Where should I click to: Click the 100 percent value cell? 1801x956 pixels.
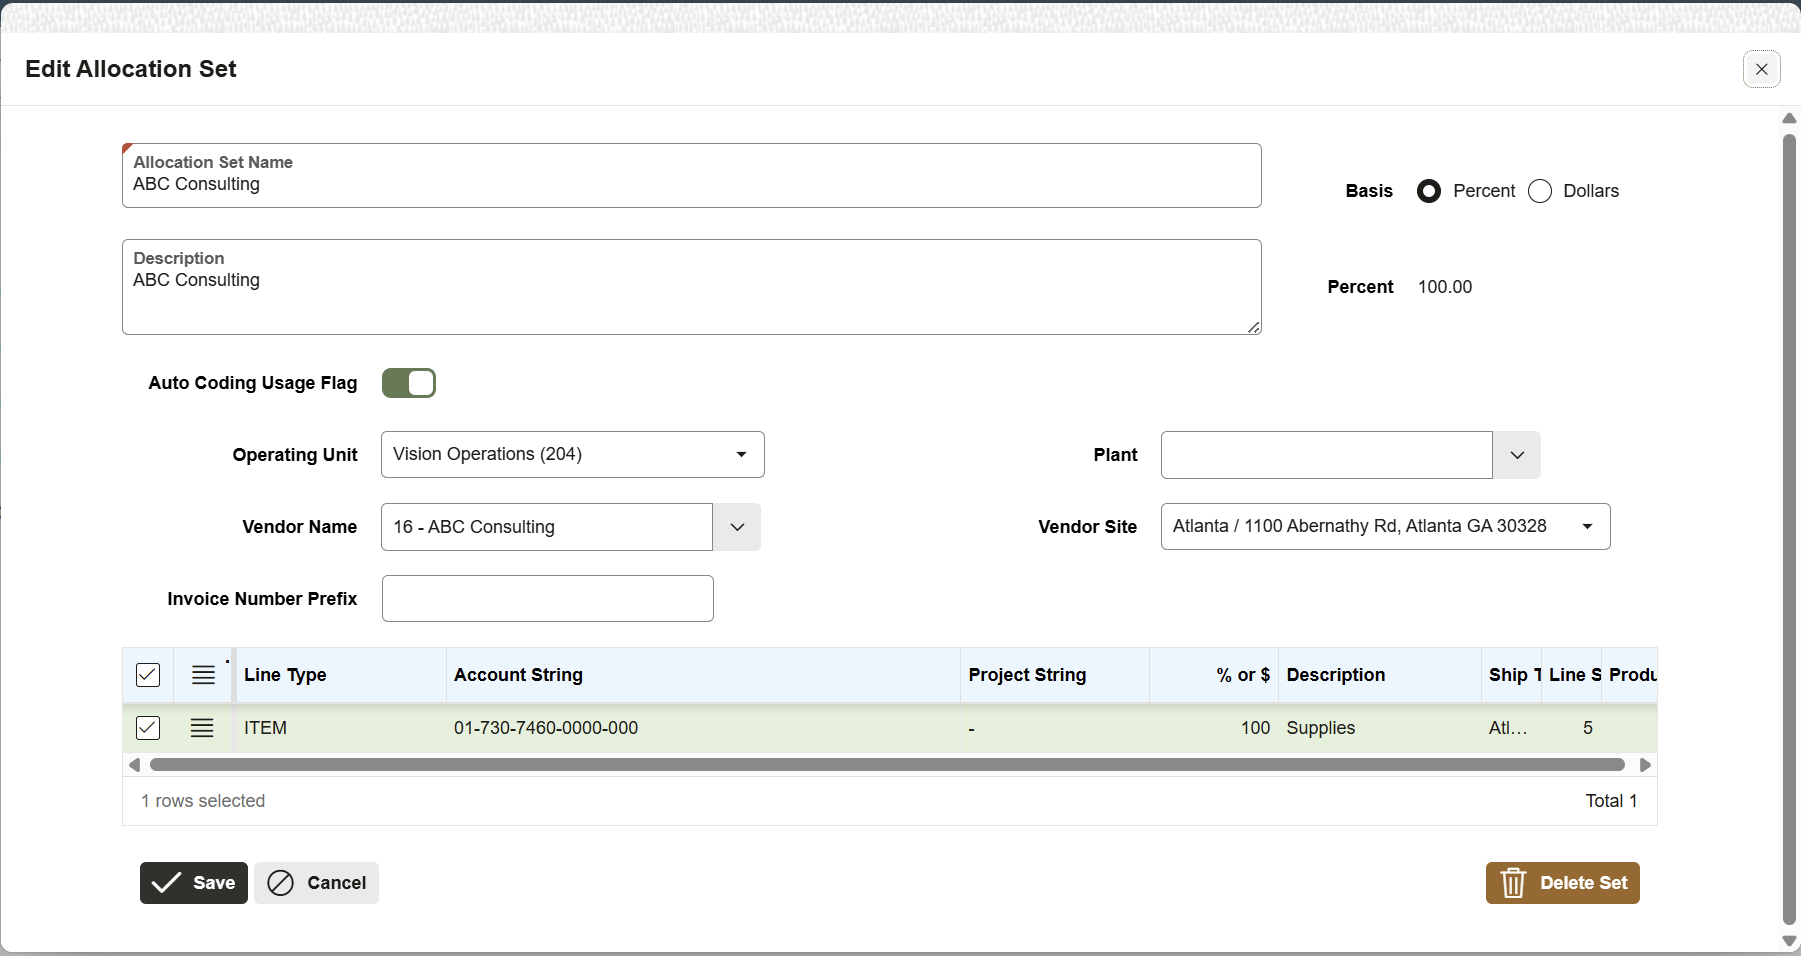point(1214,728)
